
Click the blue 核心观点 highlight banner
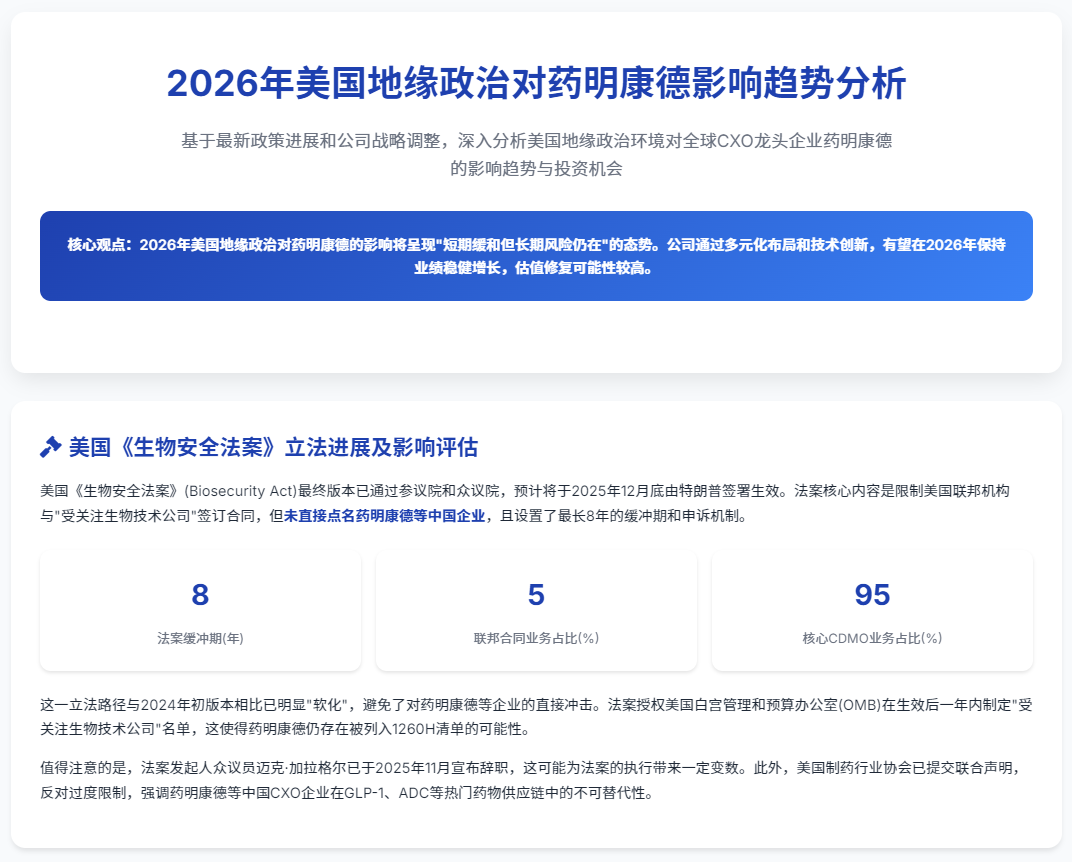536,256
